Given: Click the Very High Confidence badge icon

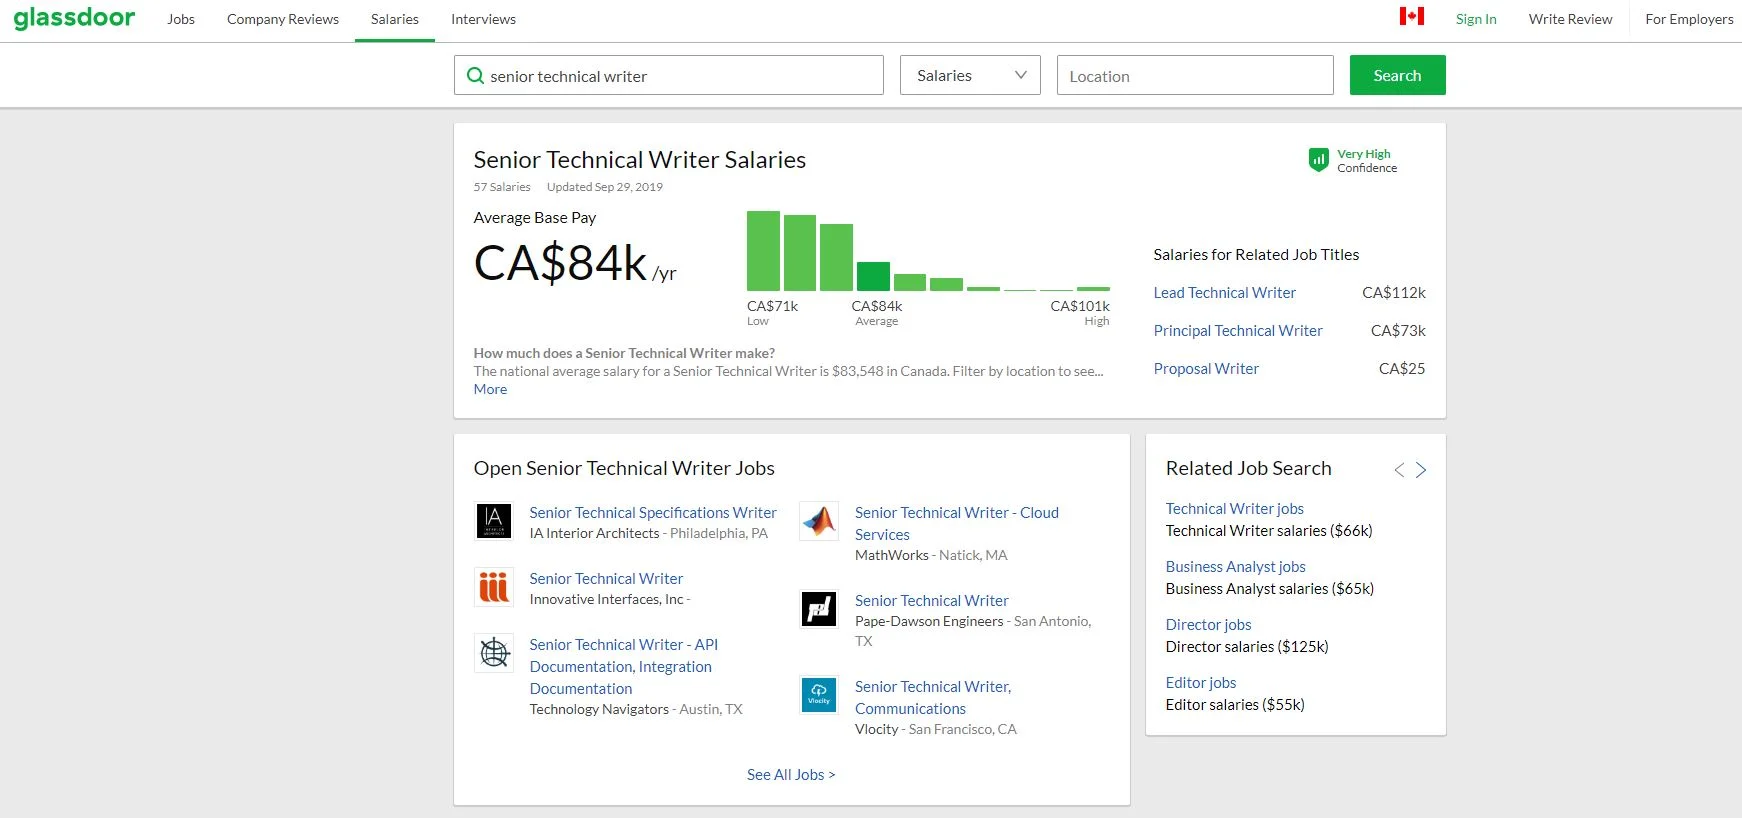Looking at the screenshot, I should click(1318, 160).
